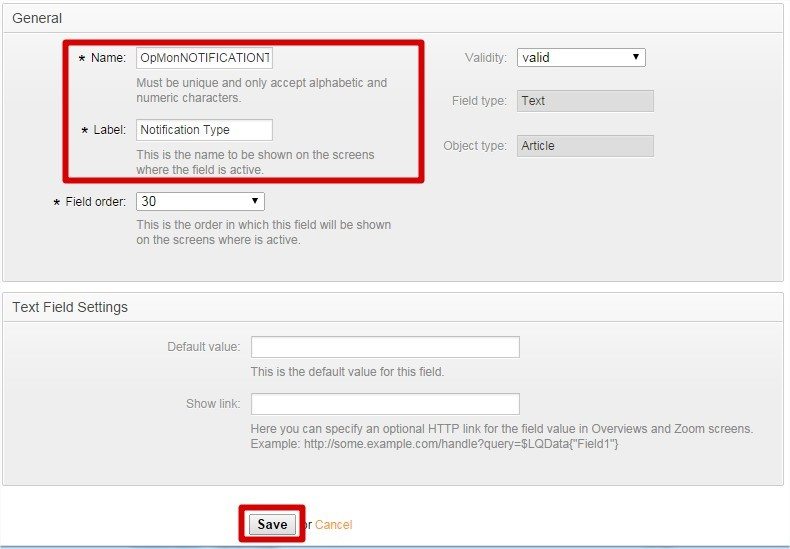Click the "Name:" field label
Image resolution: width=790 pixels, height=549 pixels.
tap(108, 58)
